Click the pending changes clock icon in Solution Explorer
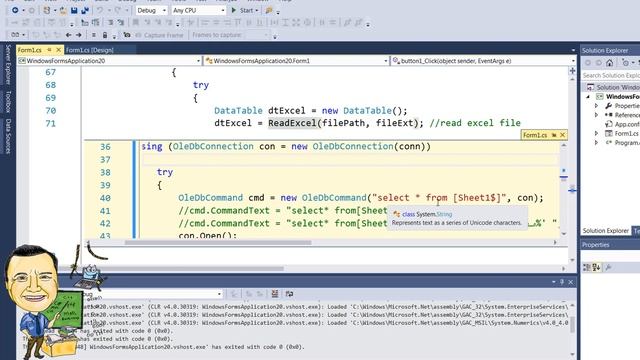 coord(625,63)
